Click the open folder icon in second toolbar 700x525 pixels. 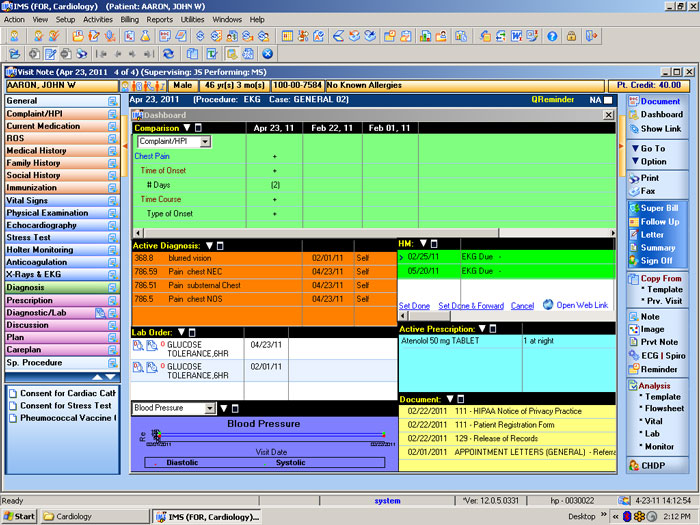(x=15, y=54)
